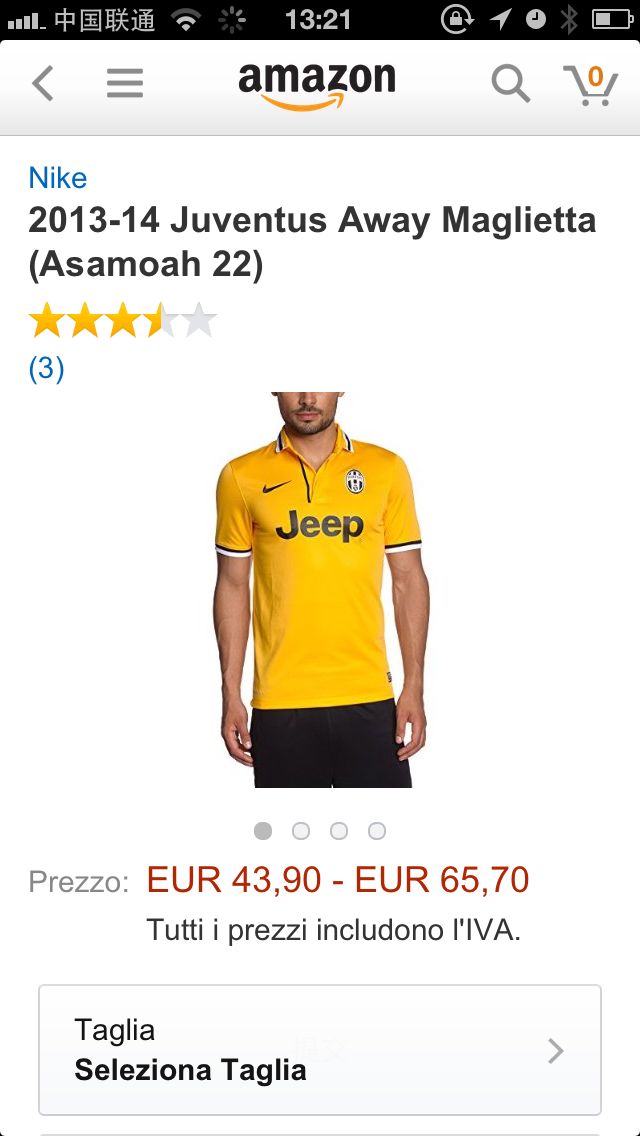Tap the yellow Juventus jersey image
The width and height of the screenshot is (640, 1136).
tap(320, 590)
